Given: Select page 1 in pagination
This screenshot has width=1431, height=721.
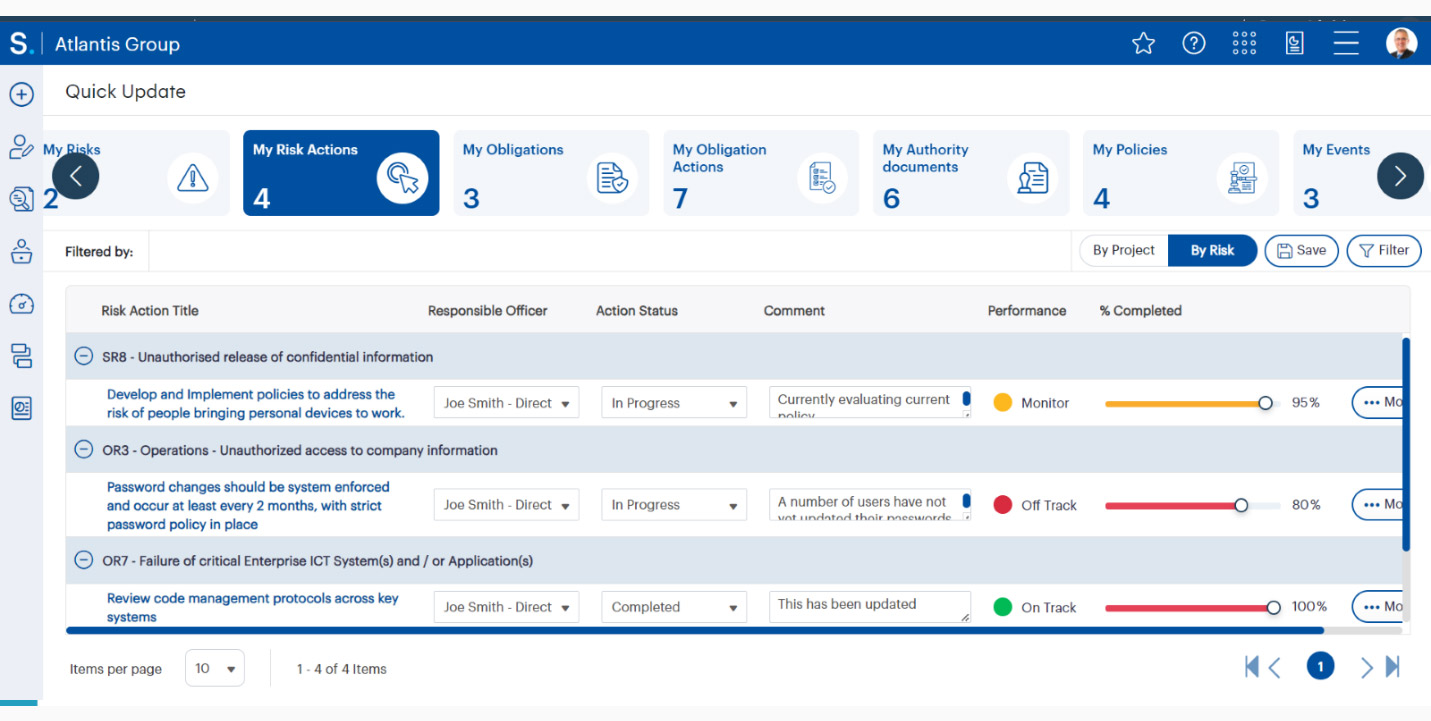Looking at the screenshot, I should (1320, 667).
